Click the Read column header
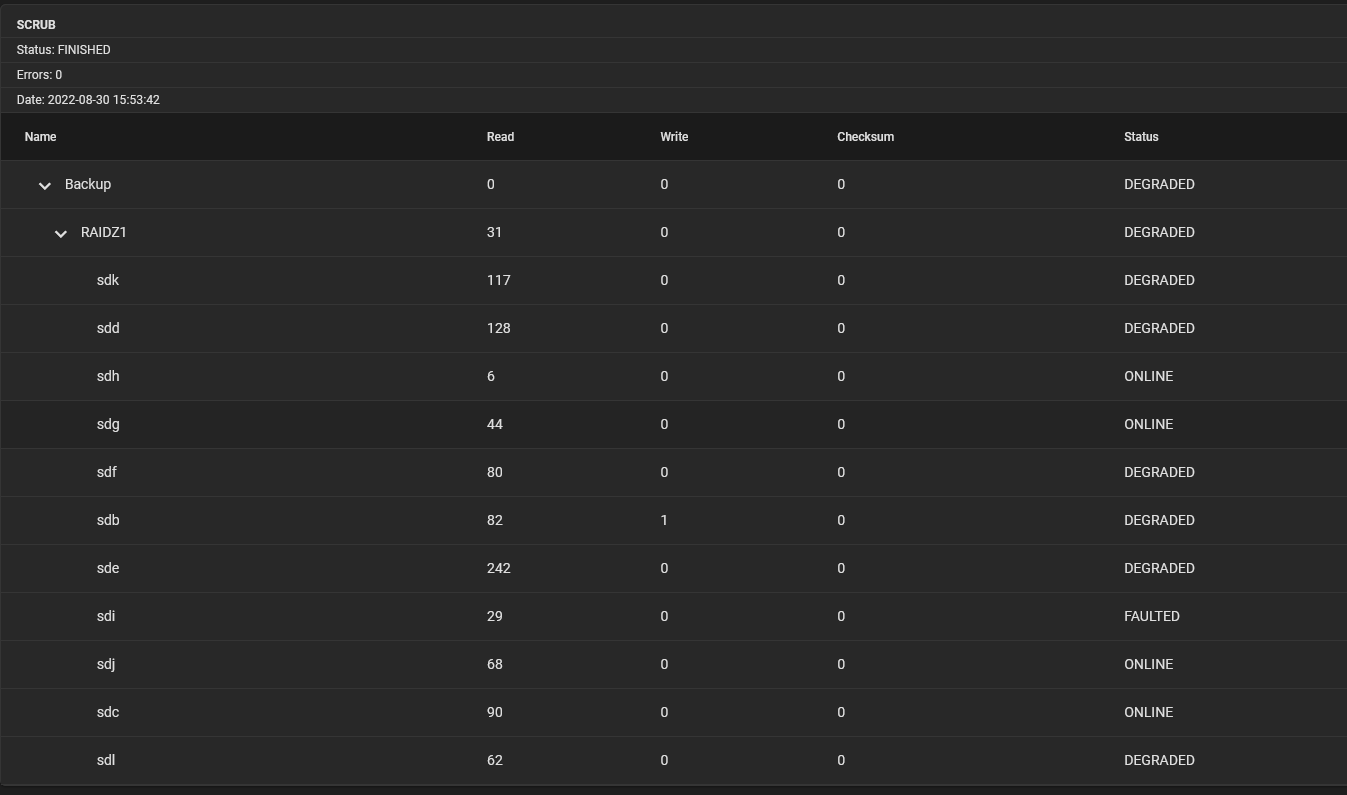 (x=500, y=136)
